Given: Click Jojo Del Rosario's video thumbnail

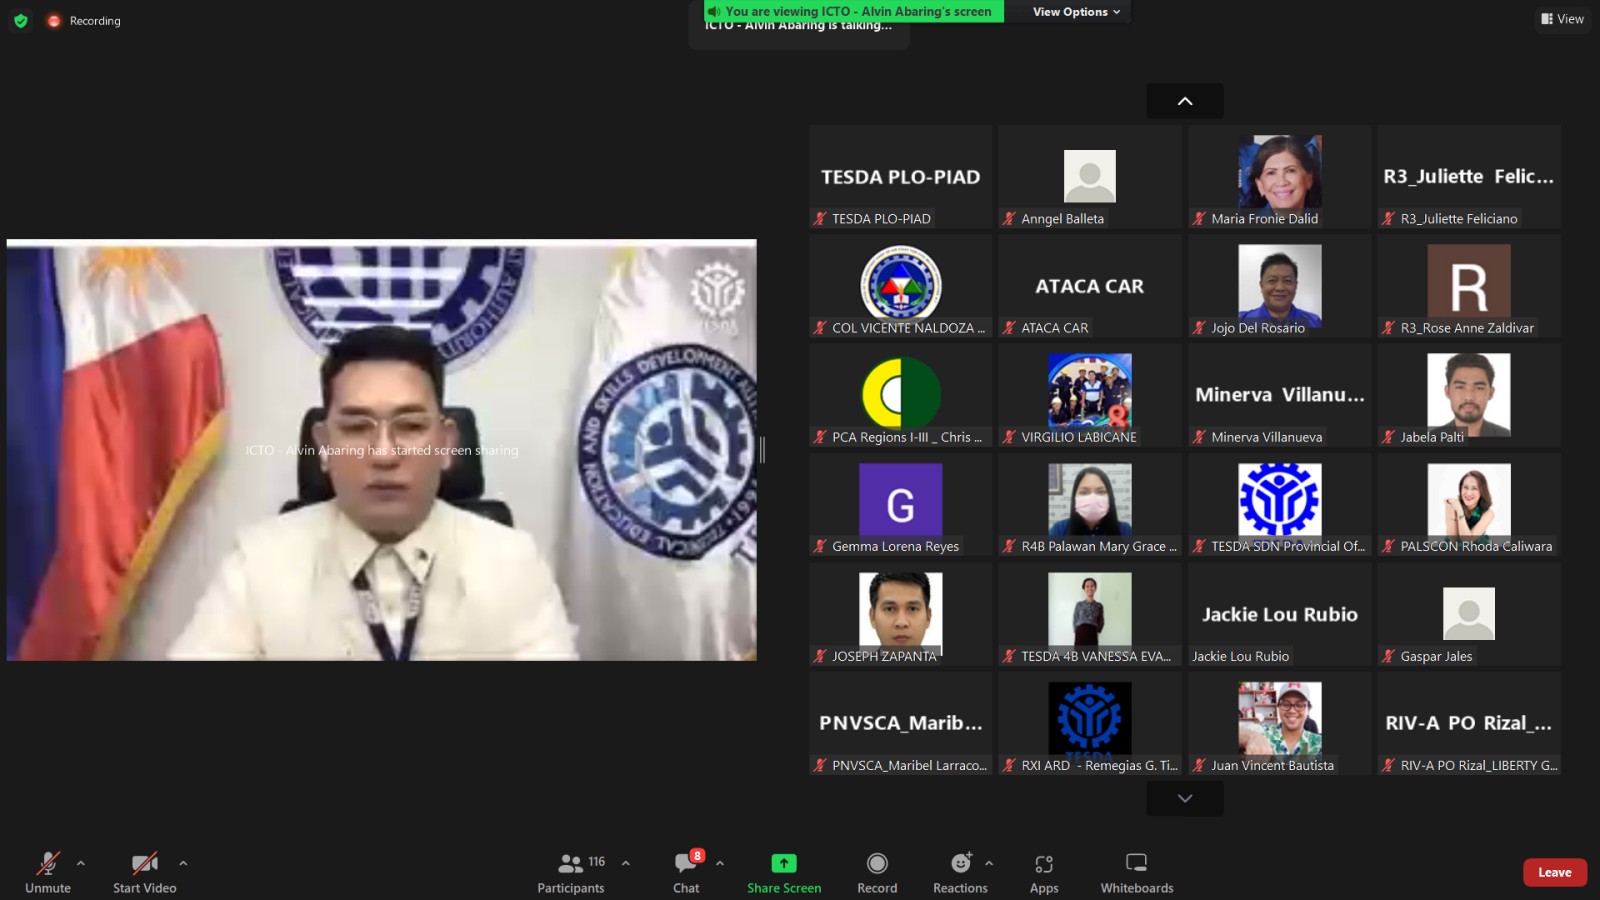Looking at the screenshot, I should [1278, 285].
